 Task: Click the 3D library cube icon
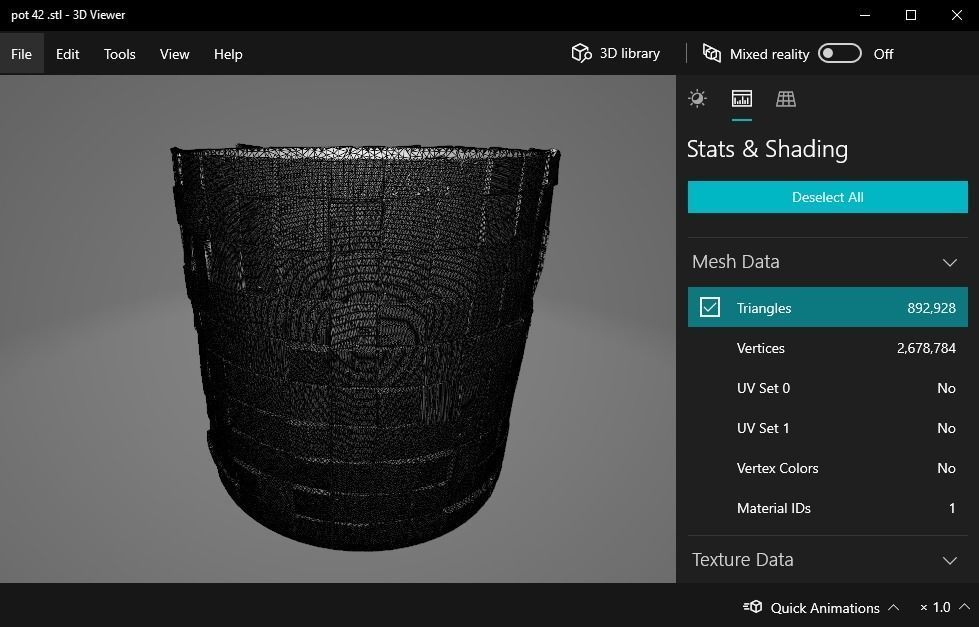(x=581, y=53)
